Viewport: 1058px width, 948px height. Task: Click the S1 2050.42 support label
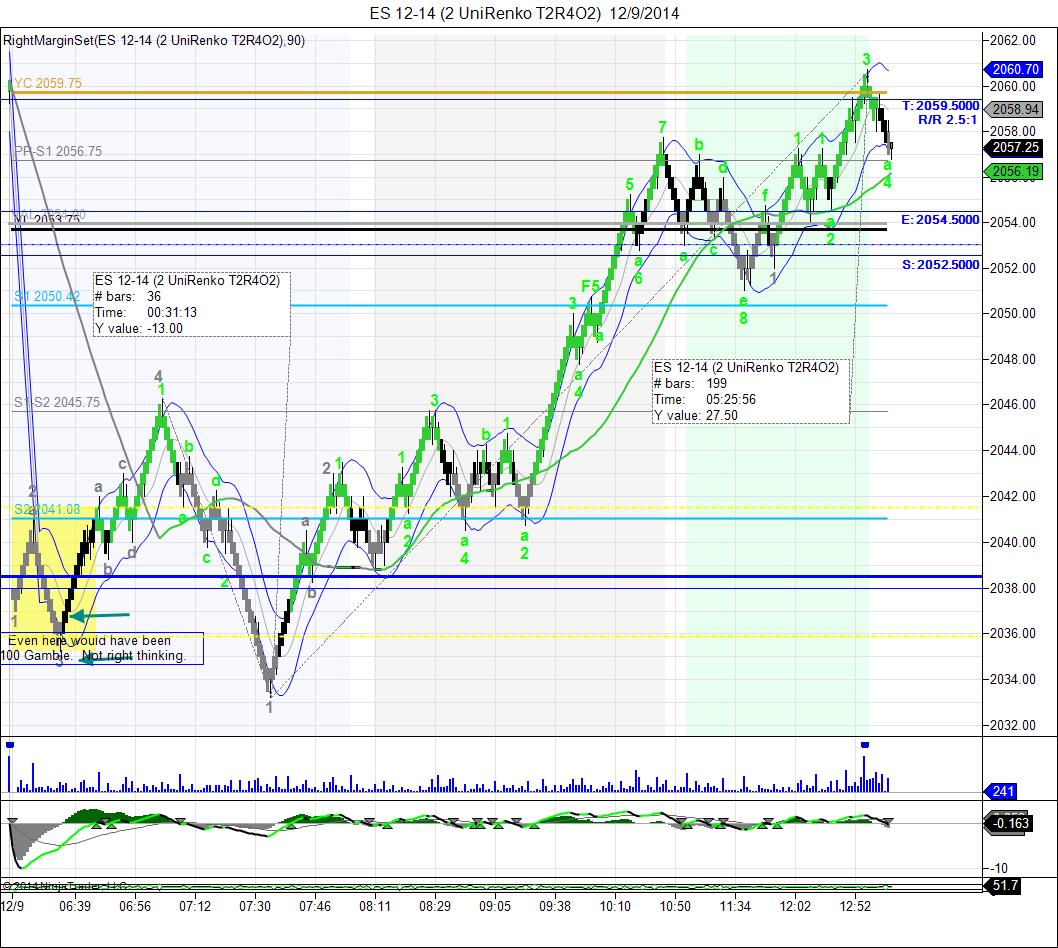click(47, 296)
